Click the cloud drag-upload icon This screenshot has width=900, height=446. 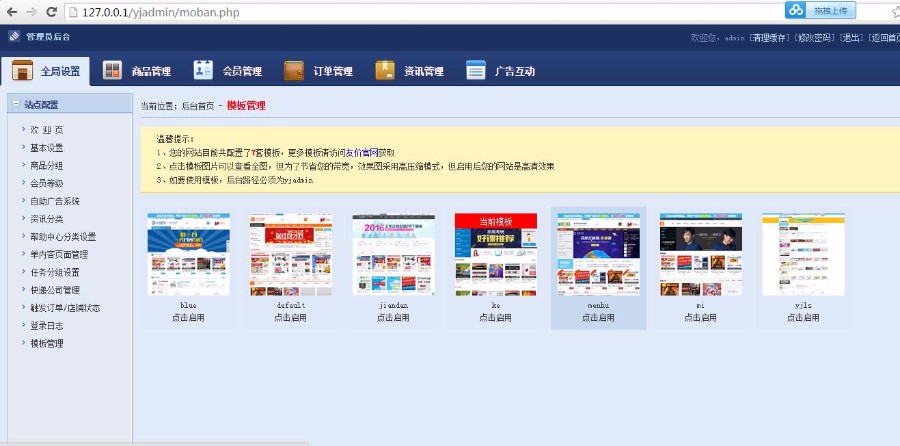click(796, 10)
